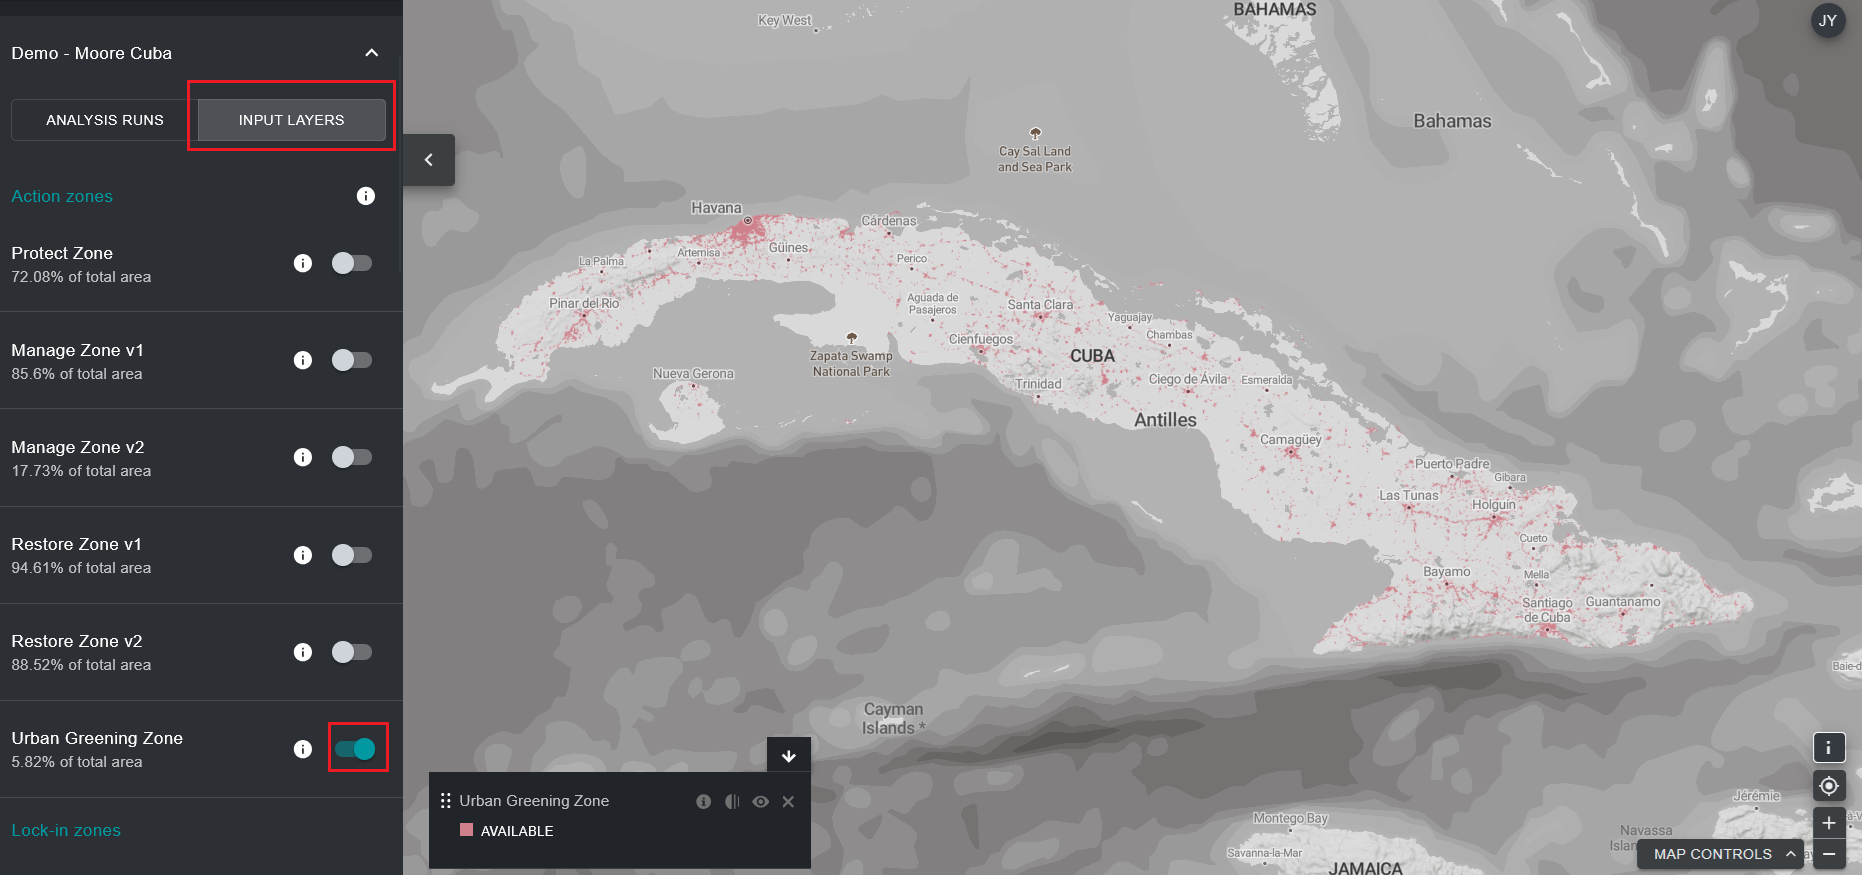1862x875 pixels.
Task: Select the INPUT LAYERS tab
Action: [x=291, y=120]
